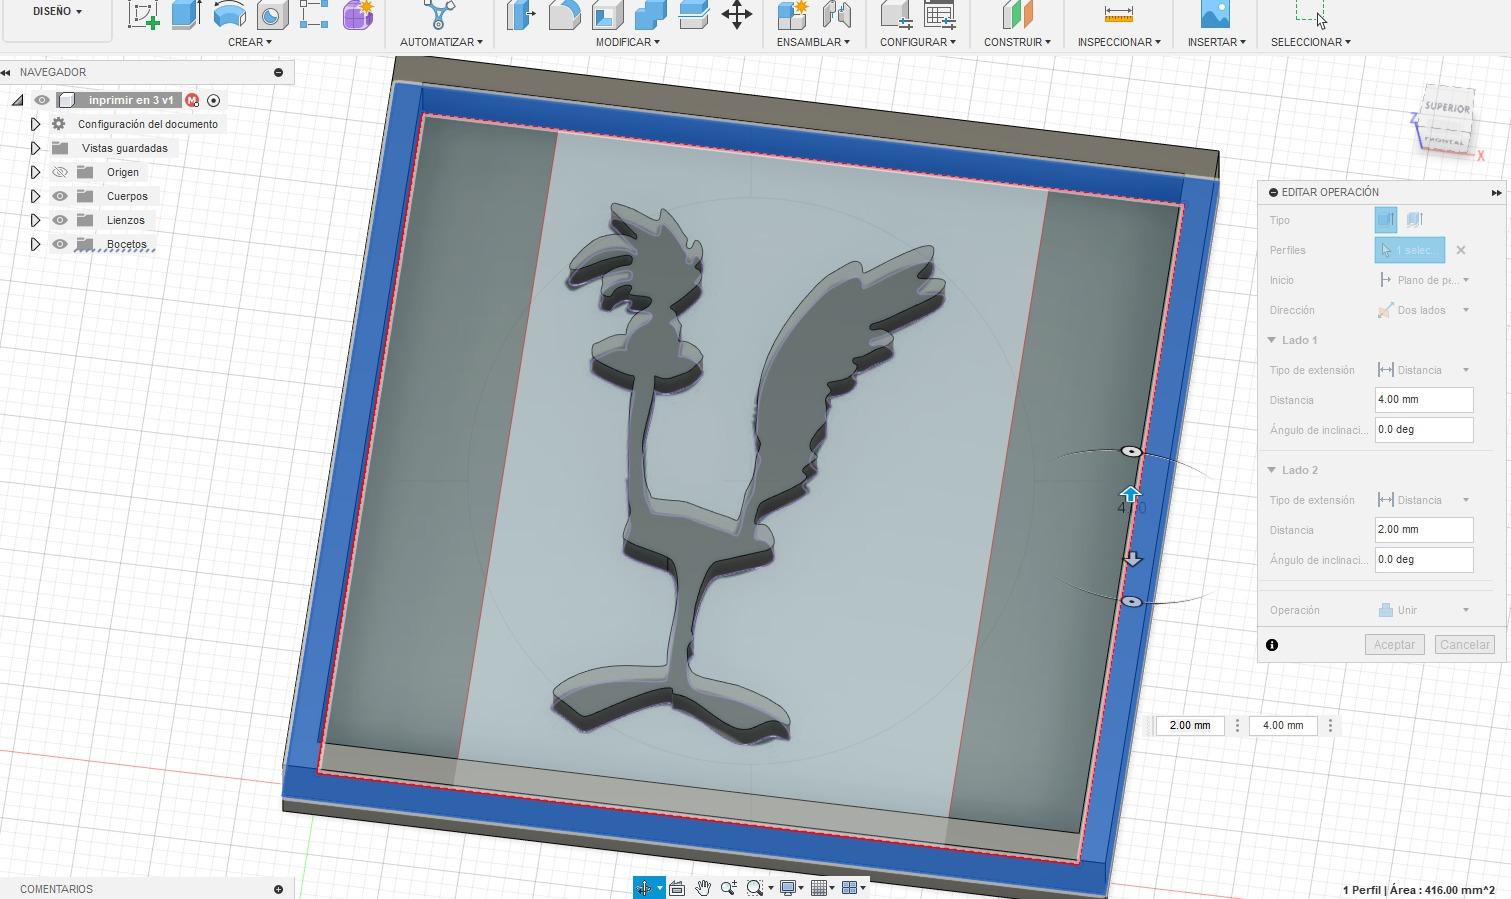Viewport: 1511px width, 899px height.
Task: Click the Perfiles selection button
Action: coord(1410,250)
